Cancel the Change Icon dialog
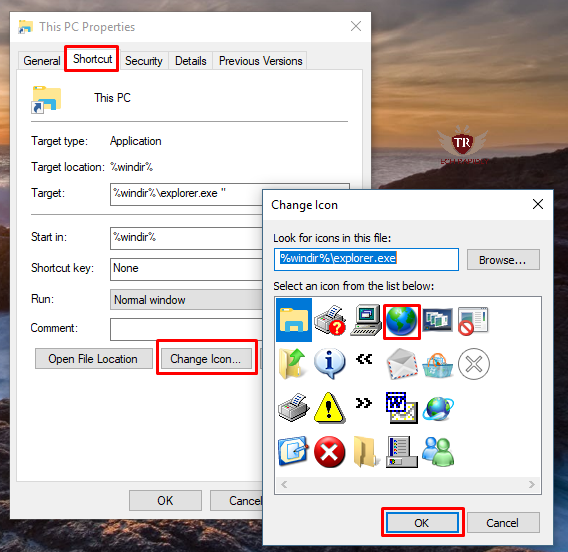The height and width of the screenshot is (552, 568). [503, 523]
